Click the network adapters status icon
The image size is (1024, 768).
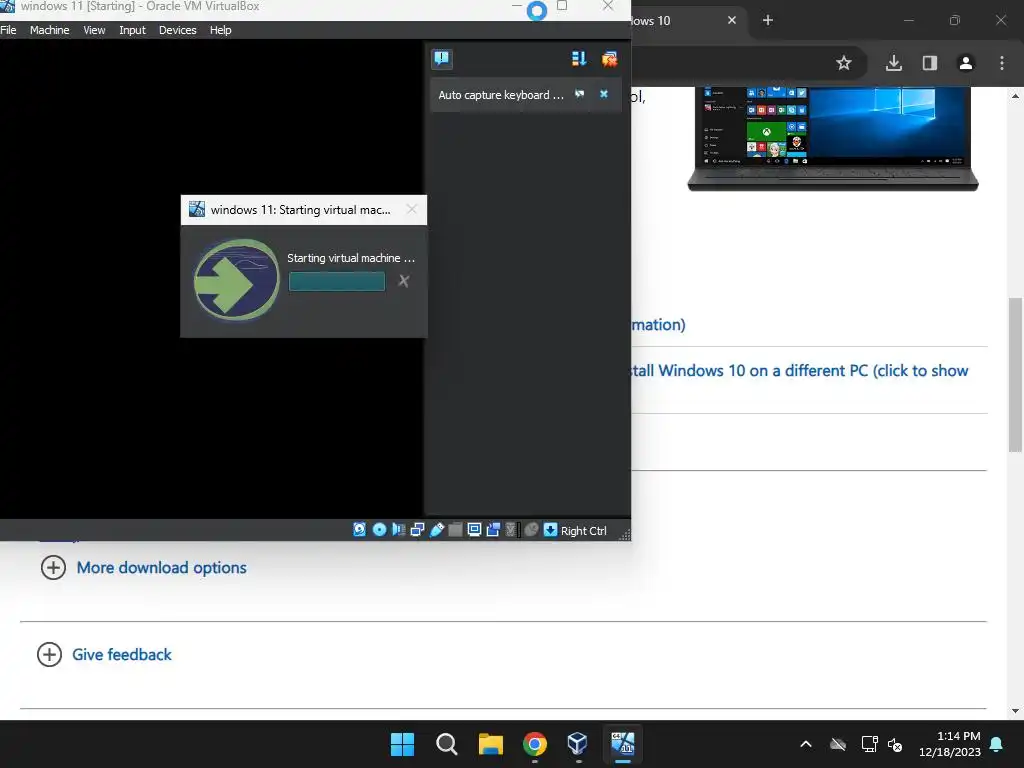point(417,530)
